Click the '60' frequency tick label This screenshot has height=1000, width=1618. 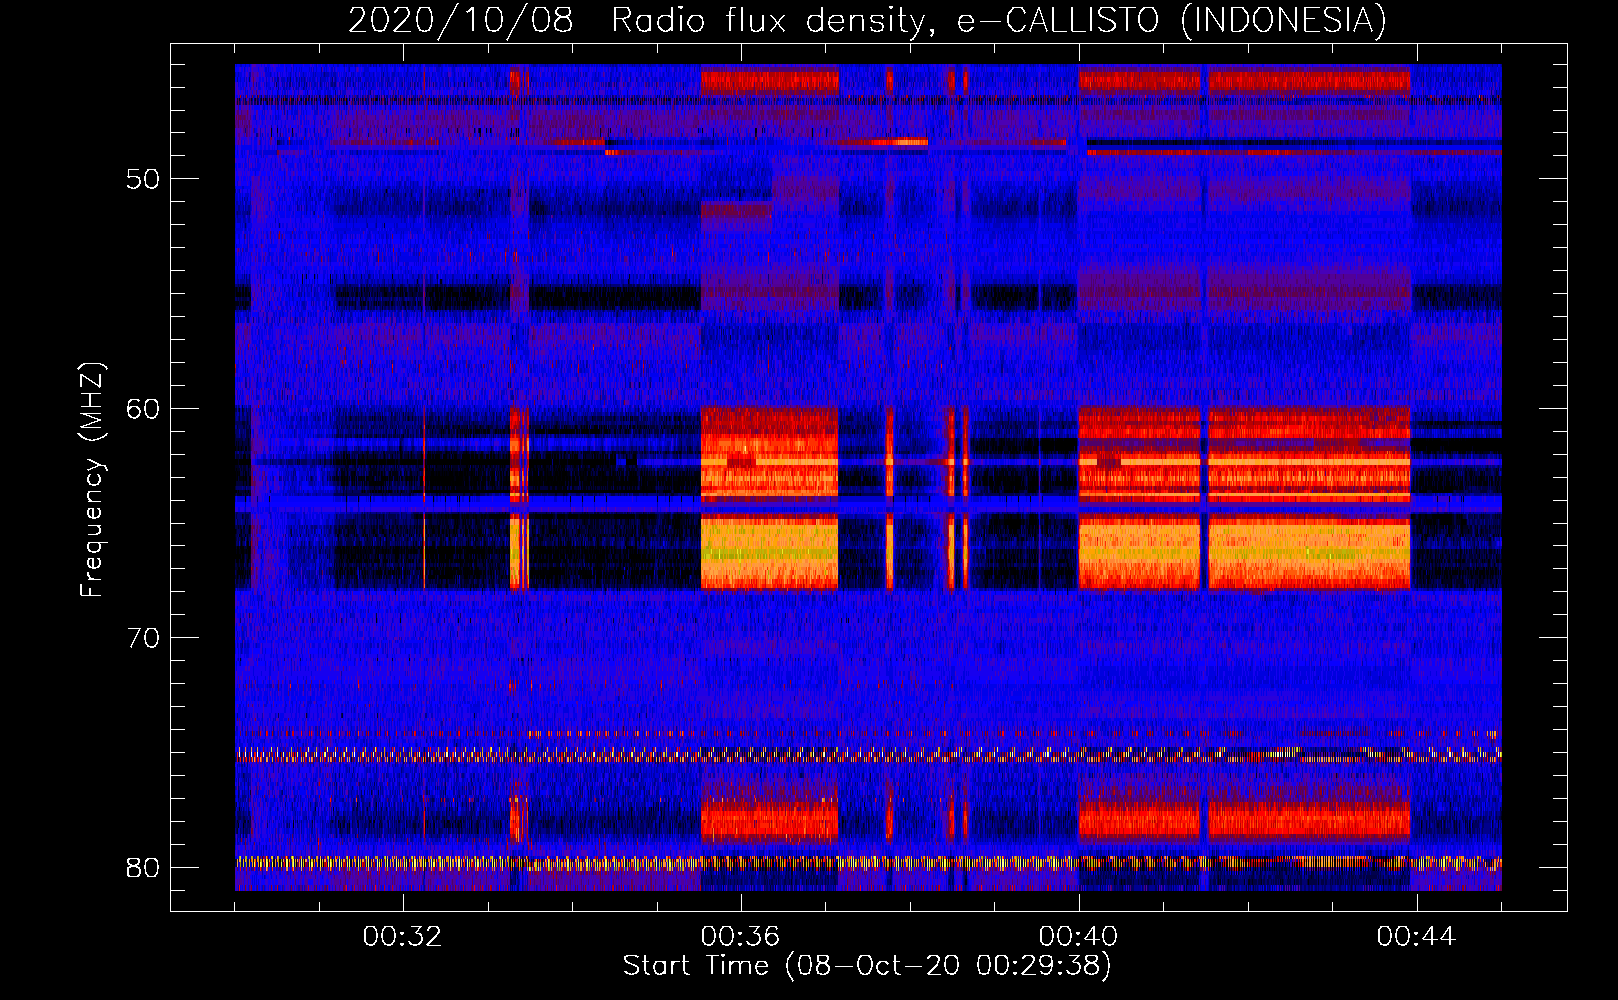[x=143, y=409]
